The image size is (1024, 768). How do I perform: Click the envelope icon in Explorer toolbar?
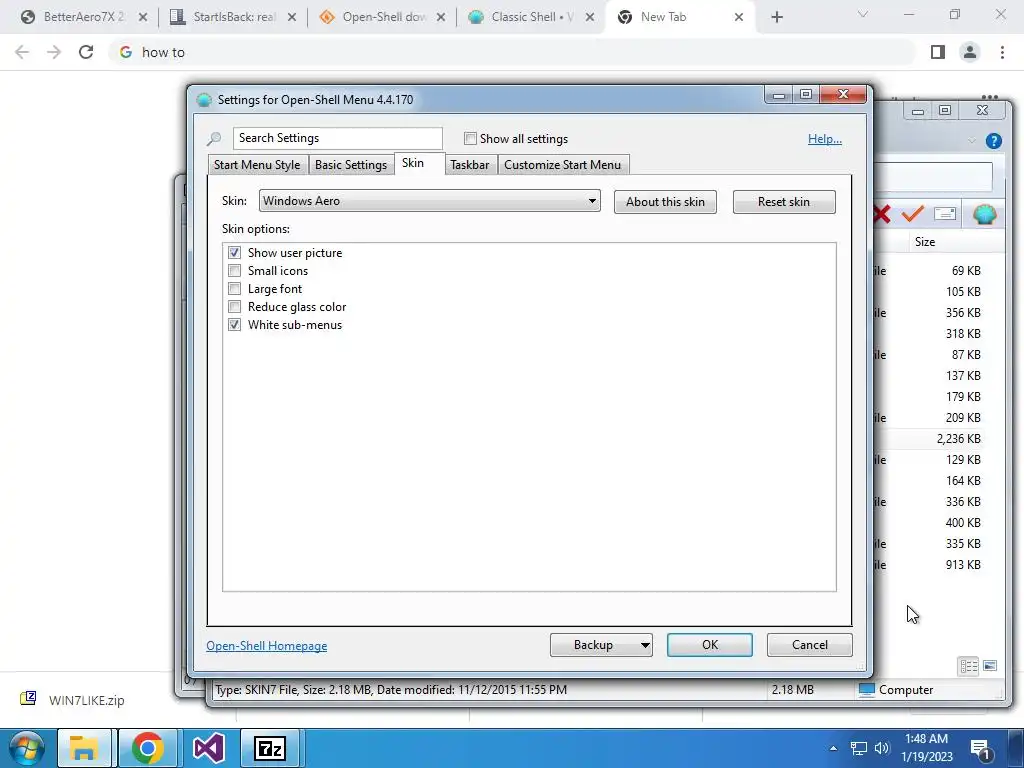tap(945, 214)
